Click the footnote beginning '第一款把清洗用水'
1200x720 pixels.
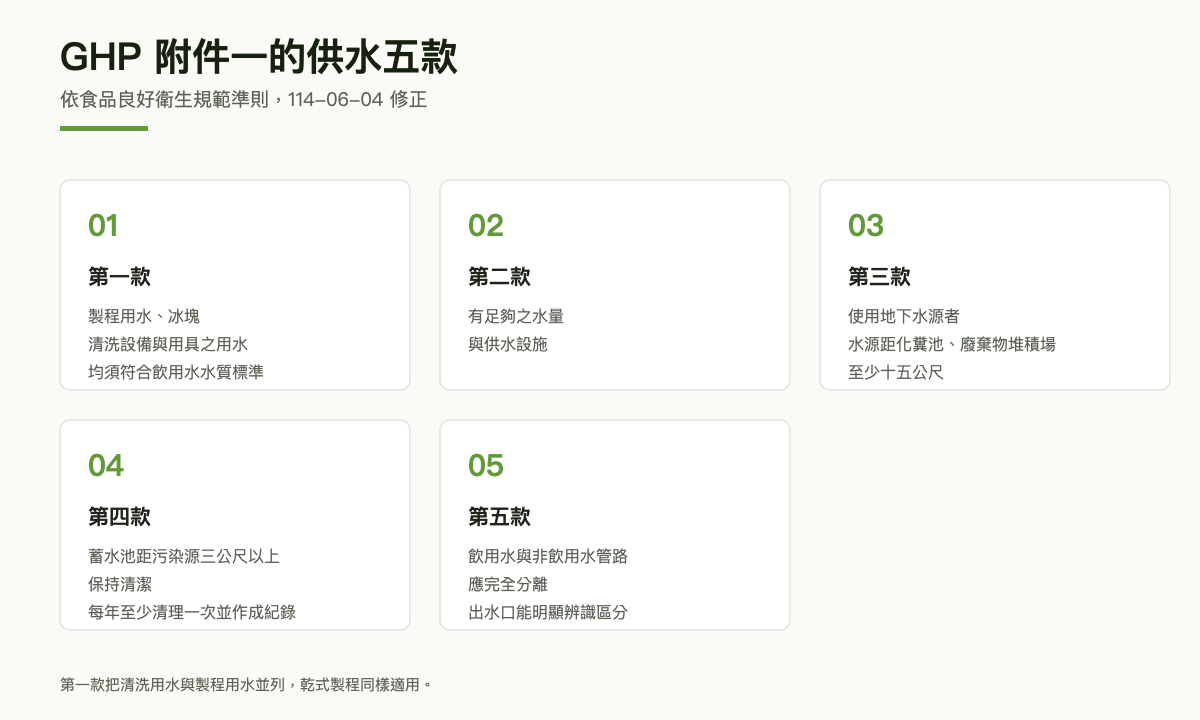click(x=246, y=685)
